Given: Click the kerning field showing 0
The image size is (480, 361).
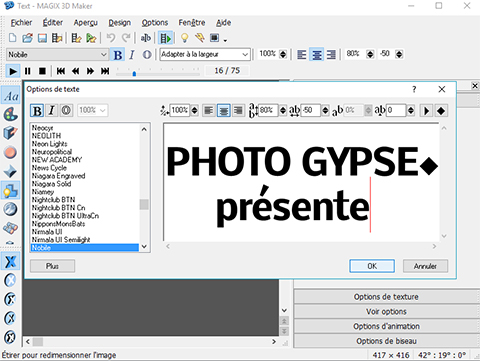Looking at the screenshot, I should coord(396,110).
